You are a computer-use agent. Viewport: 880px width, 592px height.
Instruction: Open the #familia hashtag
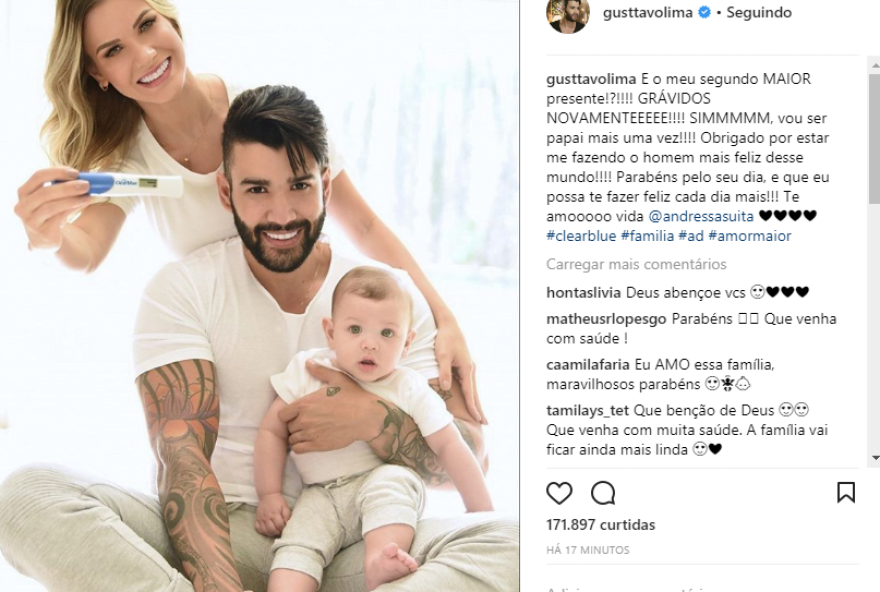tap(647, 236)
